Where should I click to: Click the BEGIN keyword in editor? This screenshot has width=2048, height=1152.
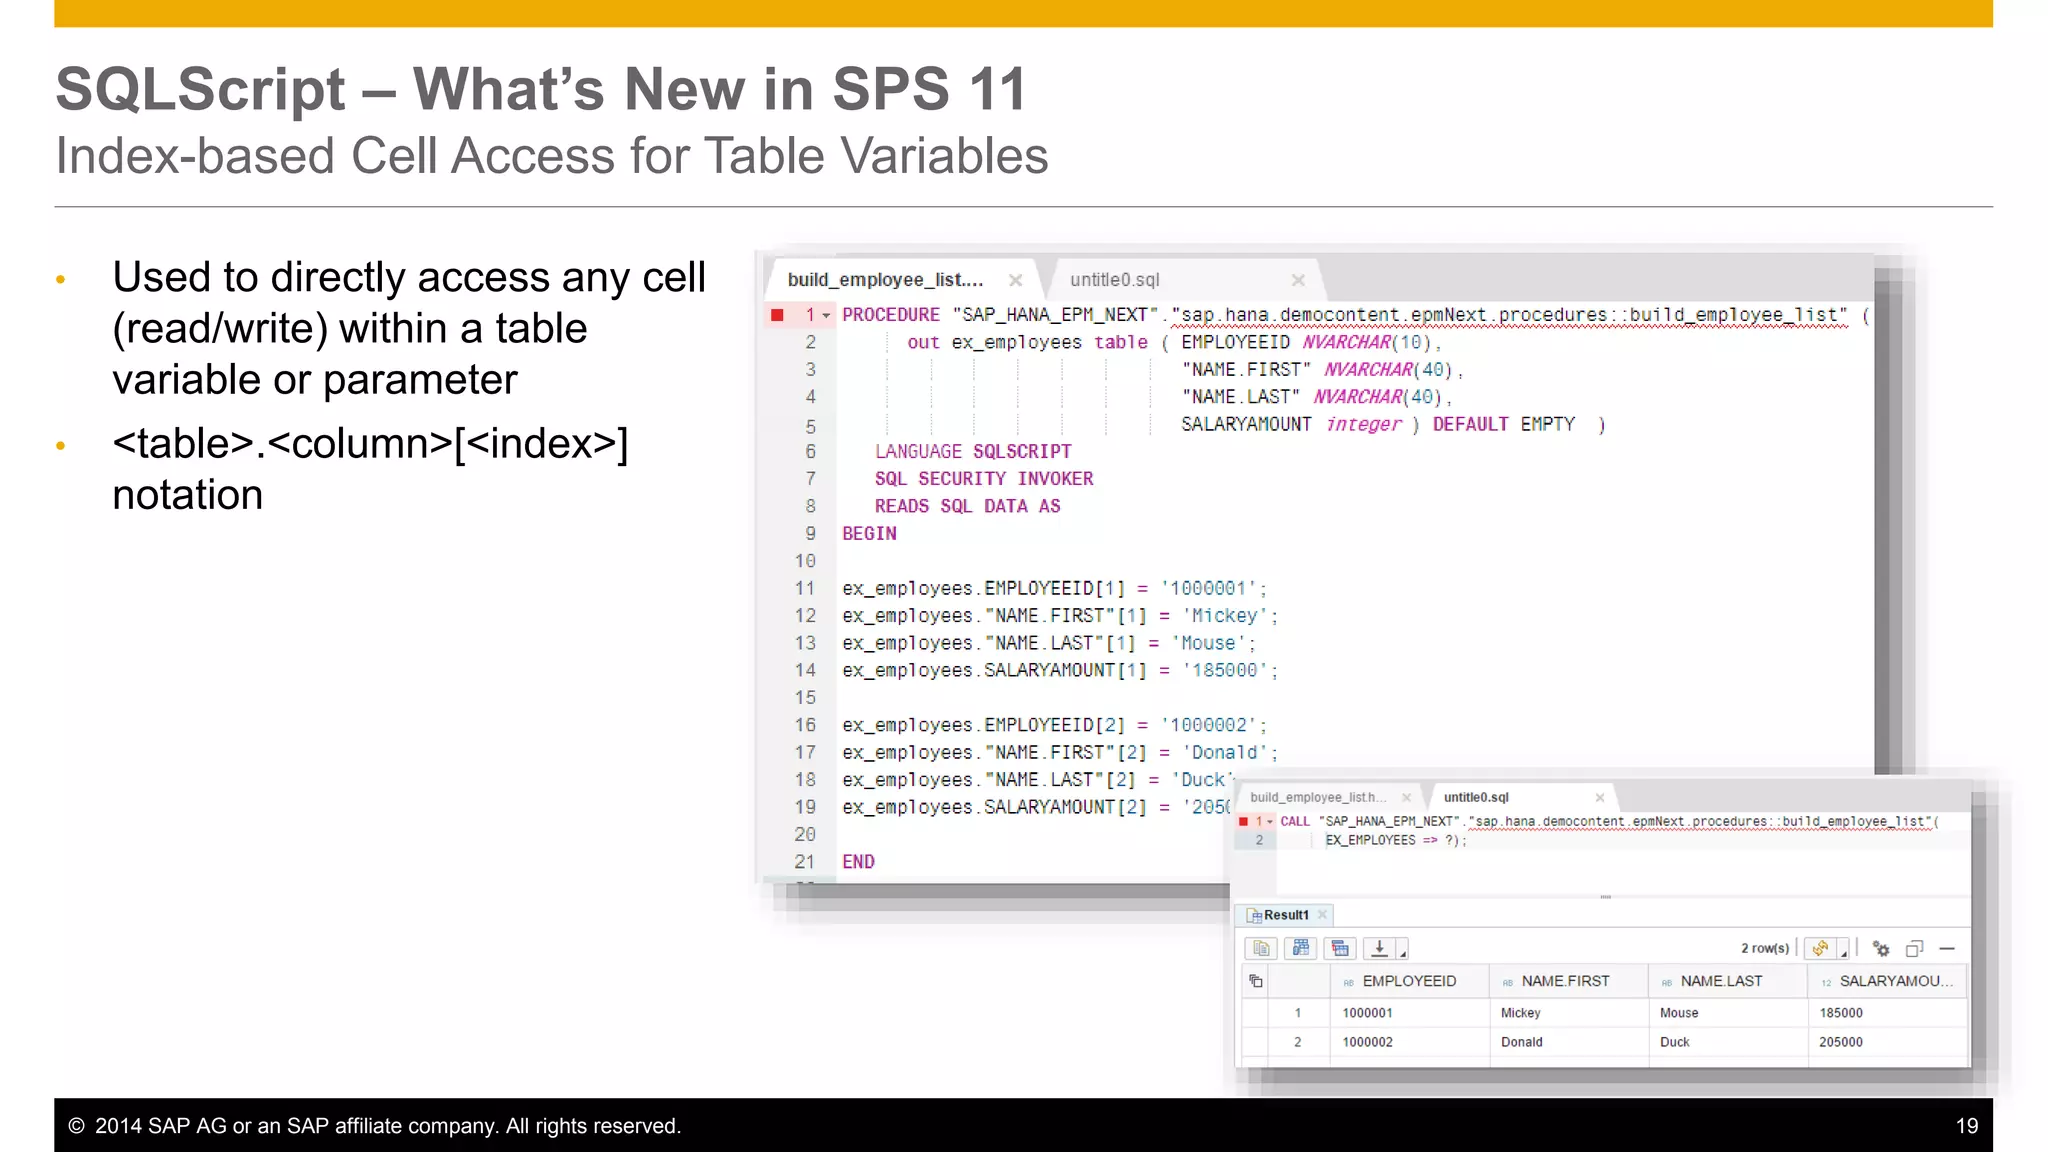[x=869, y=534]
